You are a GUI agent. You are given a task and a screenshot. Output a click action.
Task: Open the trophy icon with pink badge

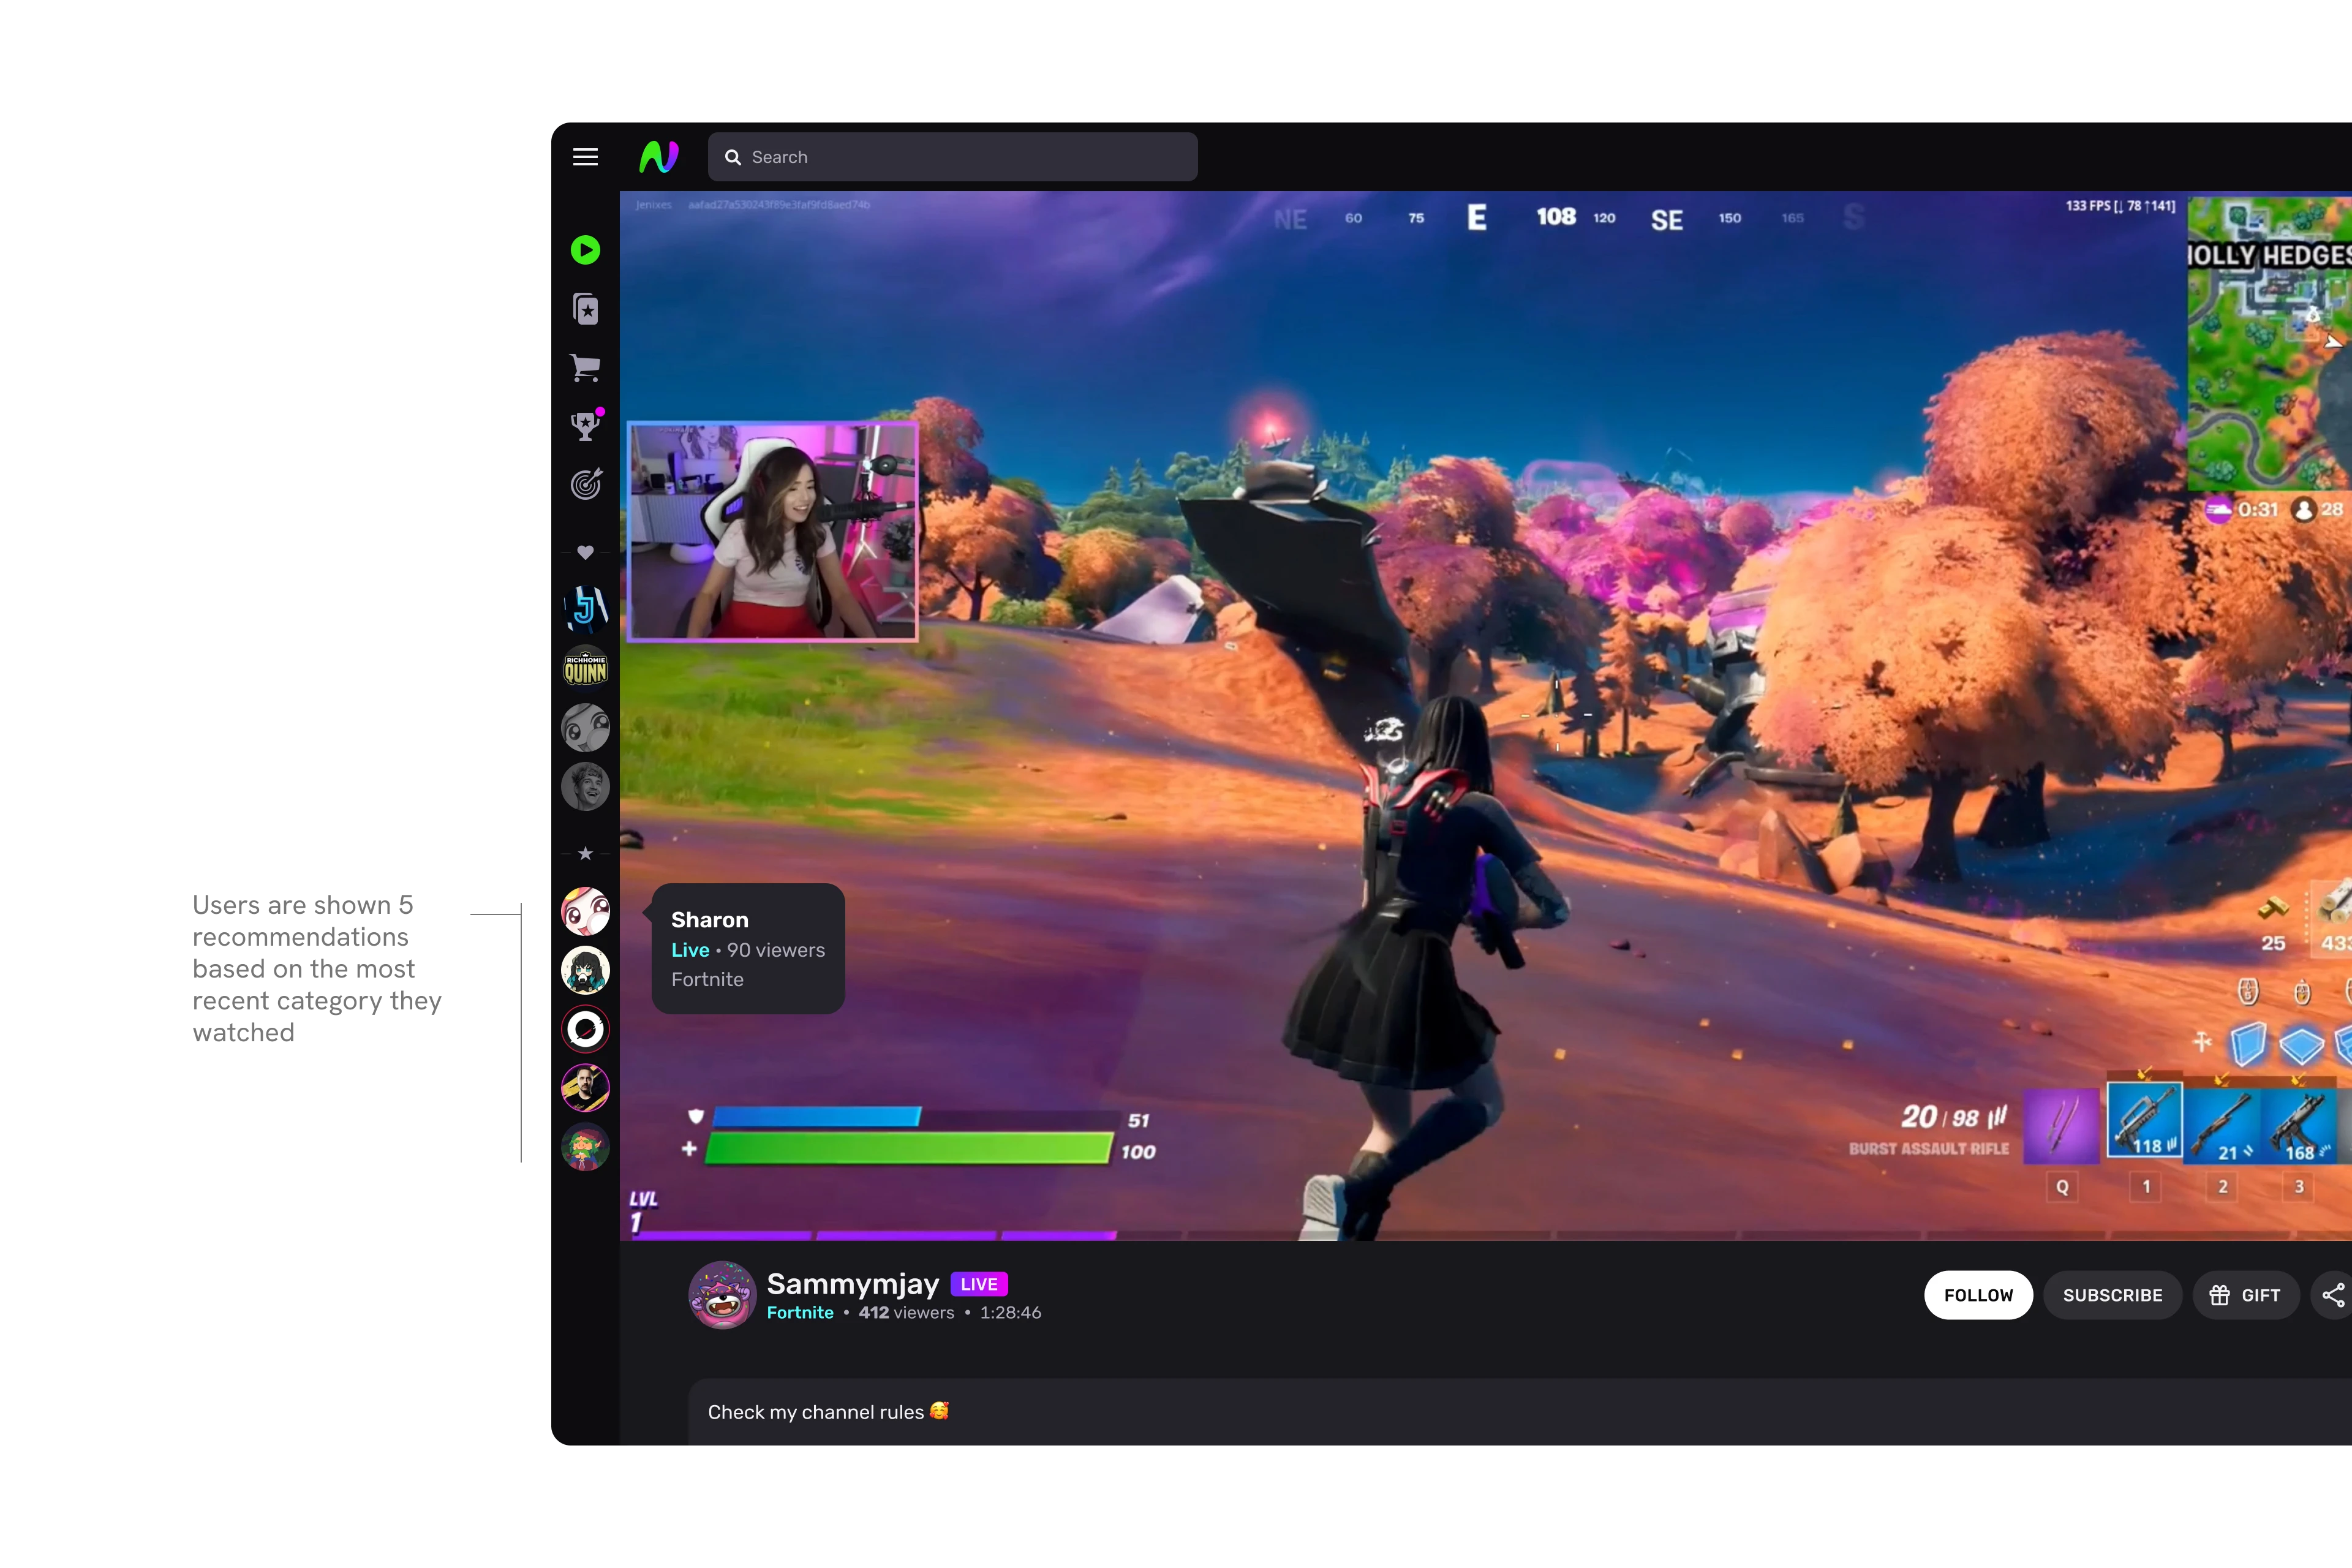pyautogui.click(x=585, y=426)
